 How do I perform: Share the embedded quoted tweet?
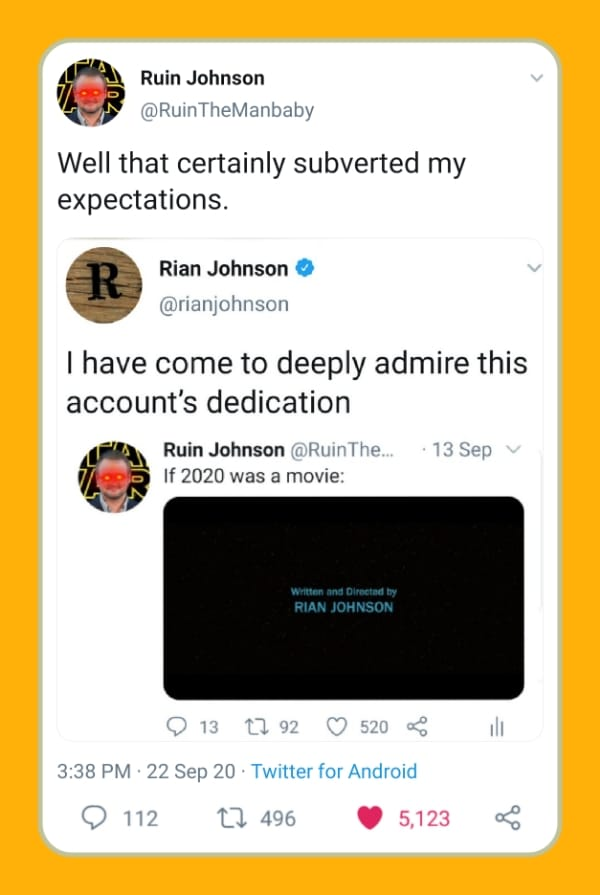[x=417, y=727]
